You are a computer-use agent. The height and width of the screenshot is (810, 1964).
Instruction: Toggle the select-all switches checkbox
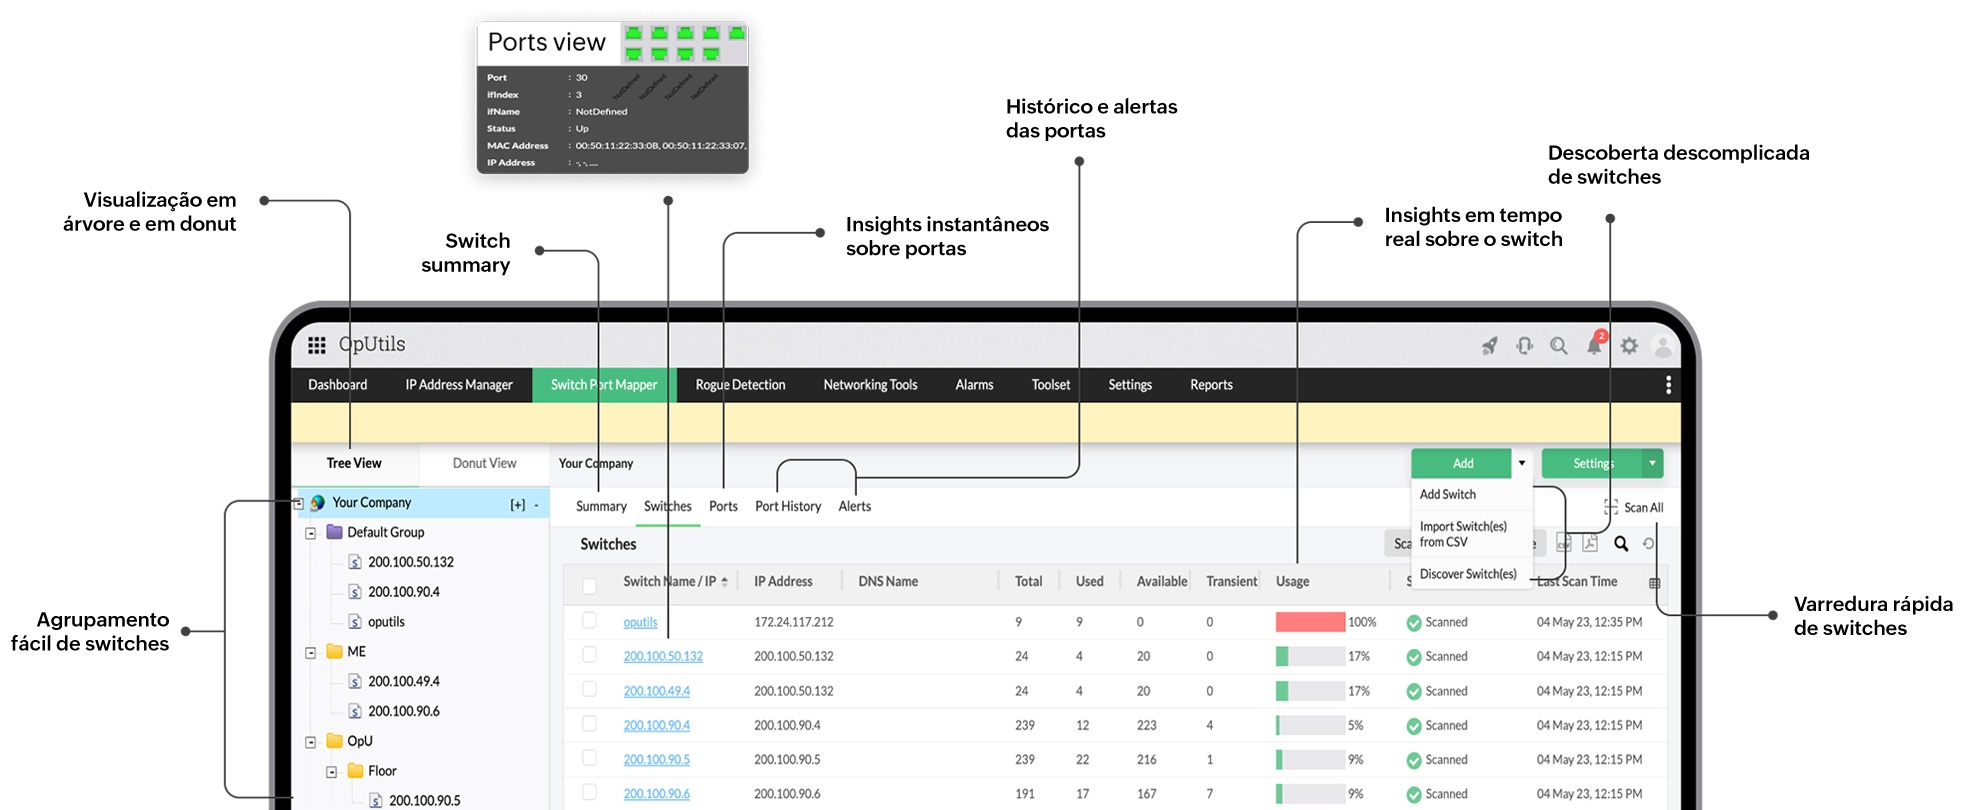pos(590,586)
